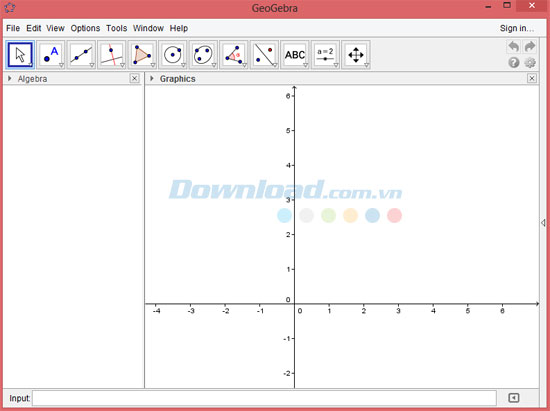
Task: Pick the Angle measurement tool
Action: click(x=234, y=55)
